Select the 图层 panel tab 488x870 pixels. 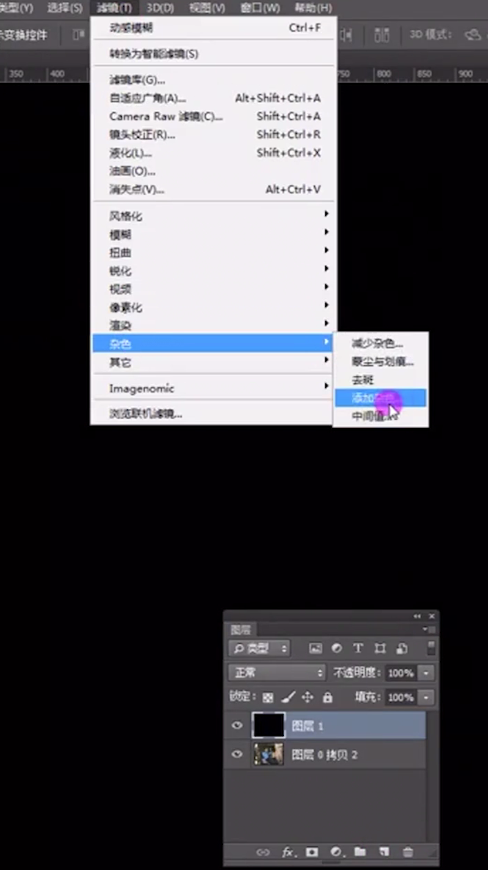click(x=241, y=630)
